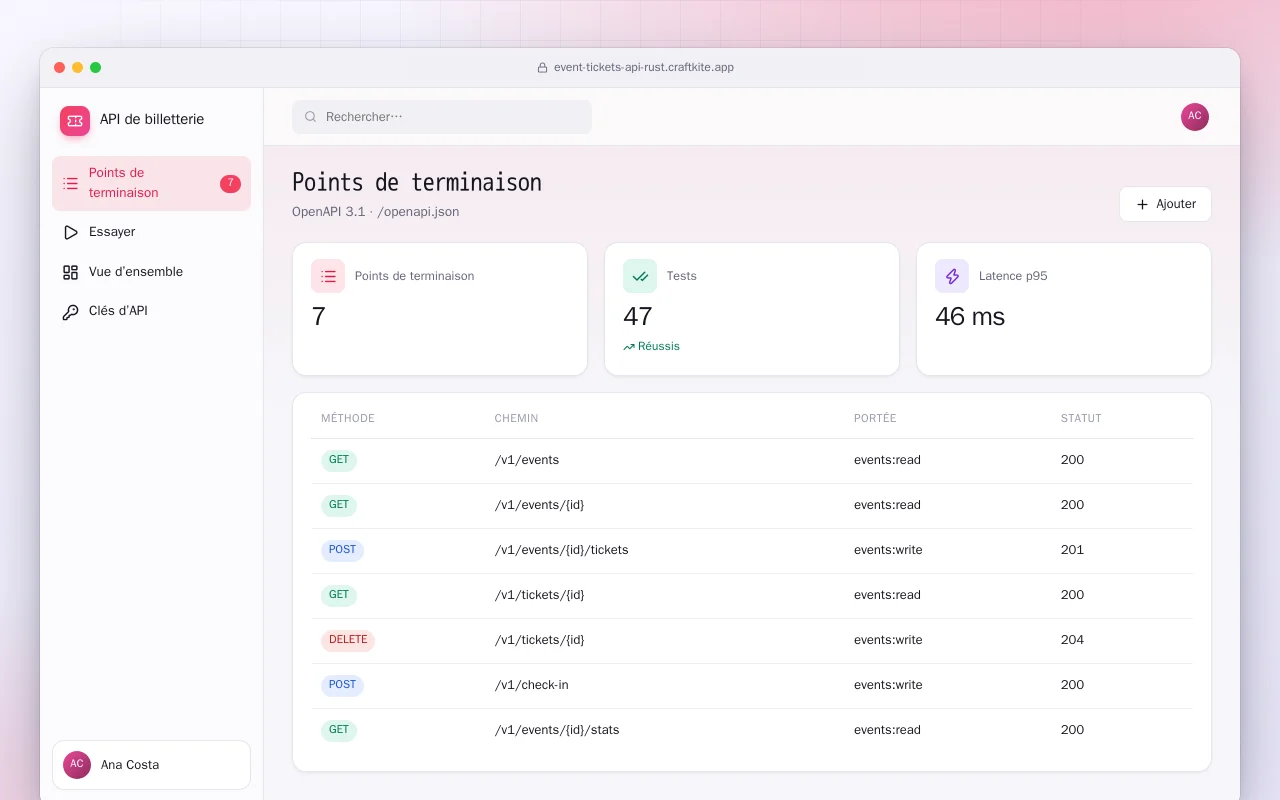Click the GET badge for /v1/events/{id}/stats

339,730
